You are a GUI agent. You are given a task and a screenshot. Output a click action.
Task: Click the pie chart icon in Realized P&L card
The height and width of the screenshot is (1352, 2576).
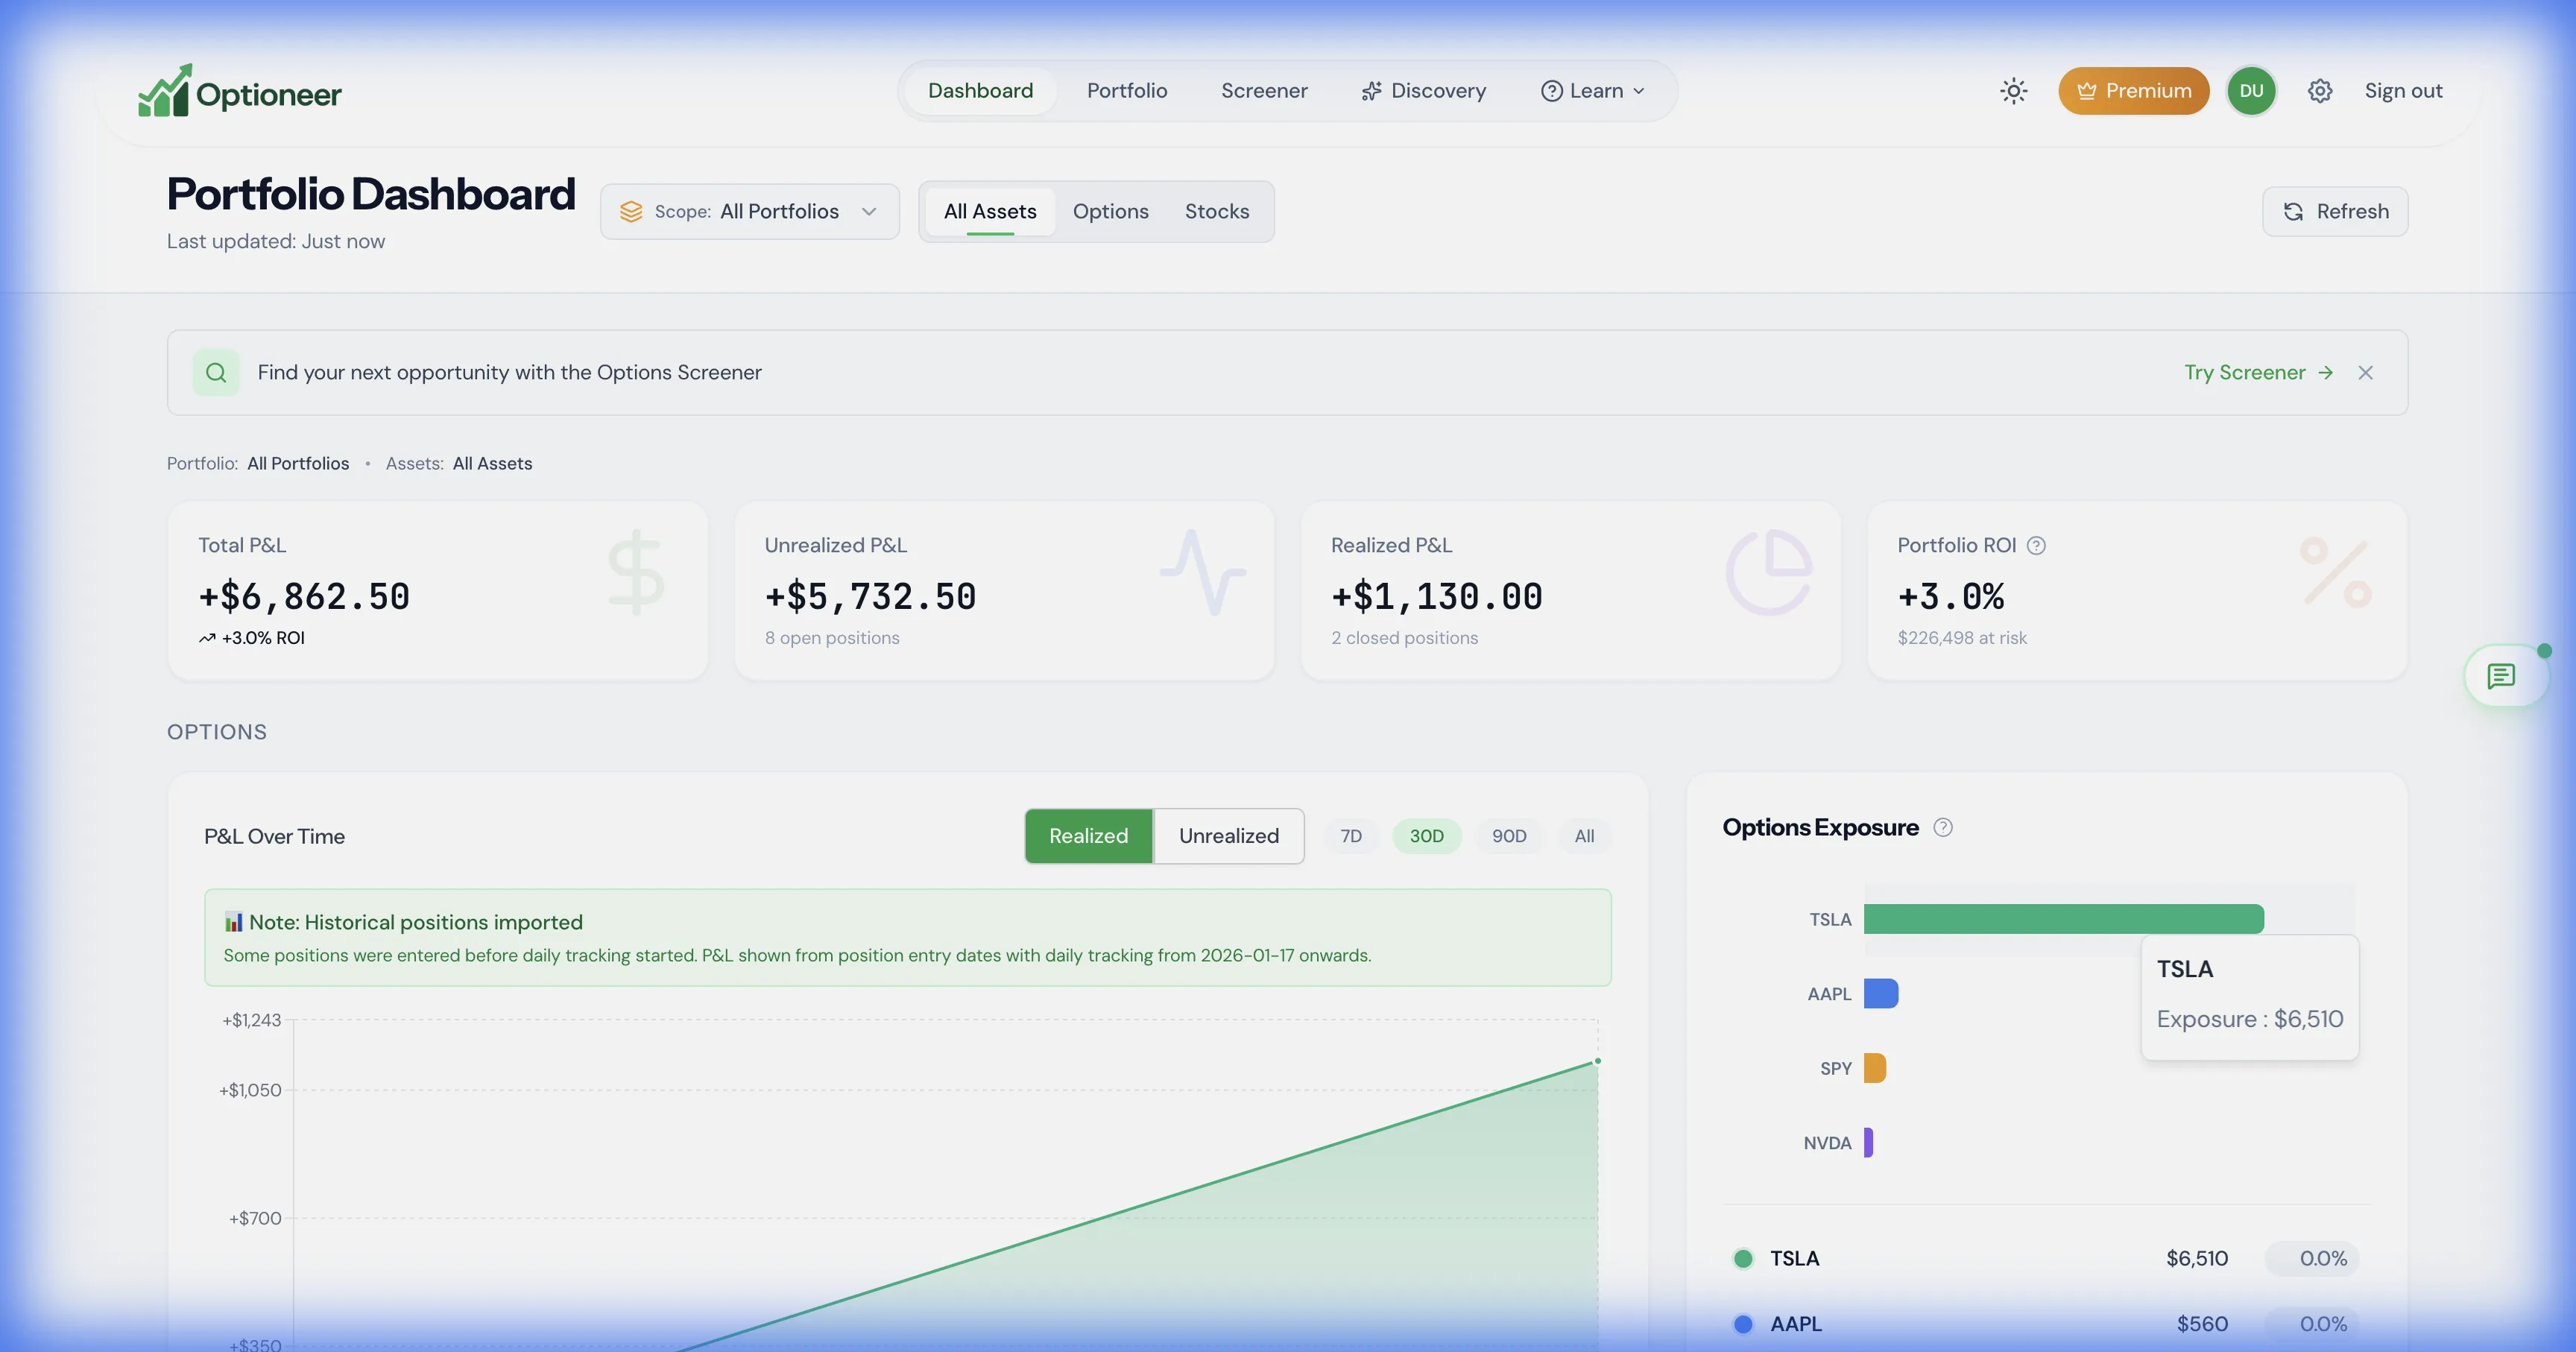[x=1769, y=572]
